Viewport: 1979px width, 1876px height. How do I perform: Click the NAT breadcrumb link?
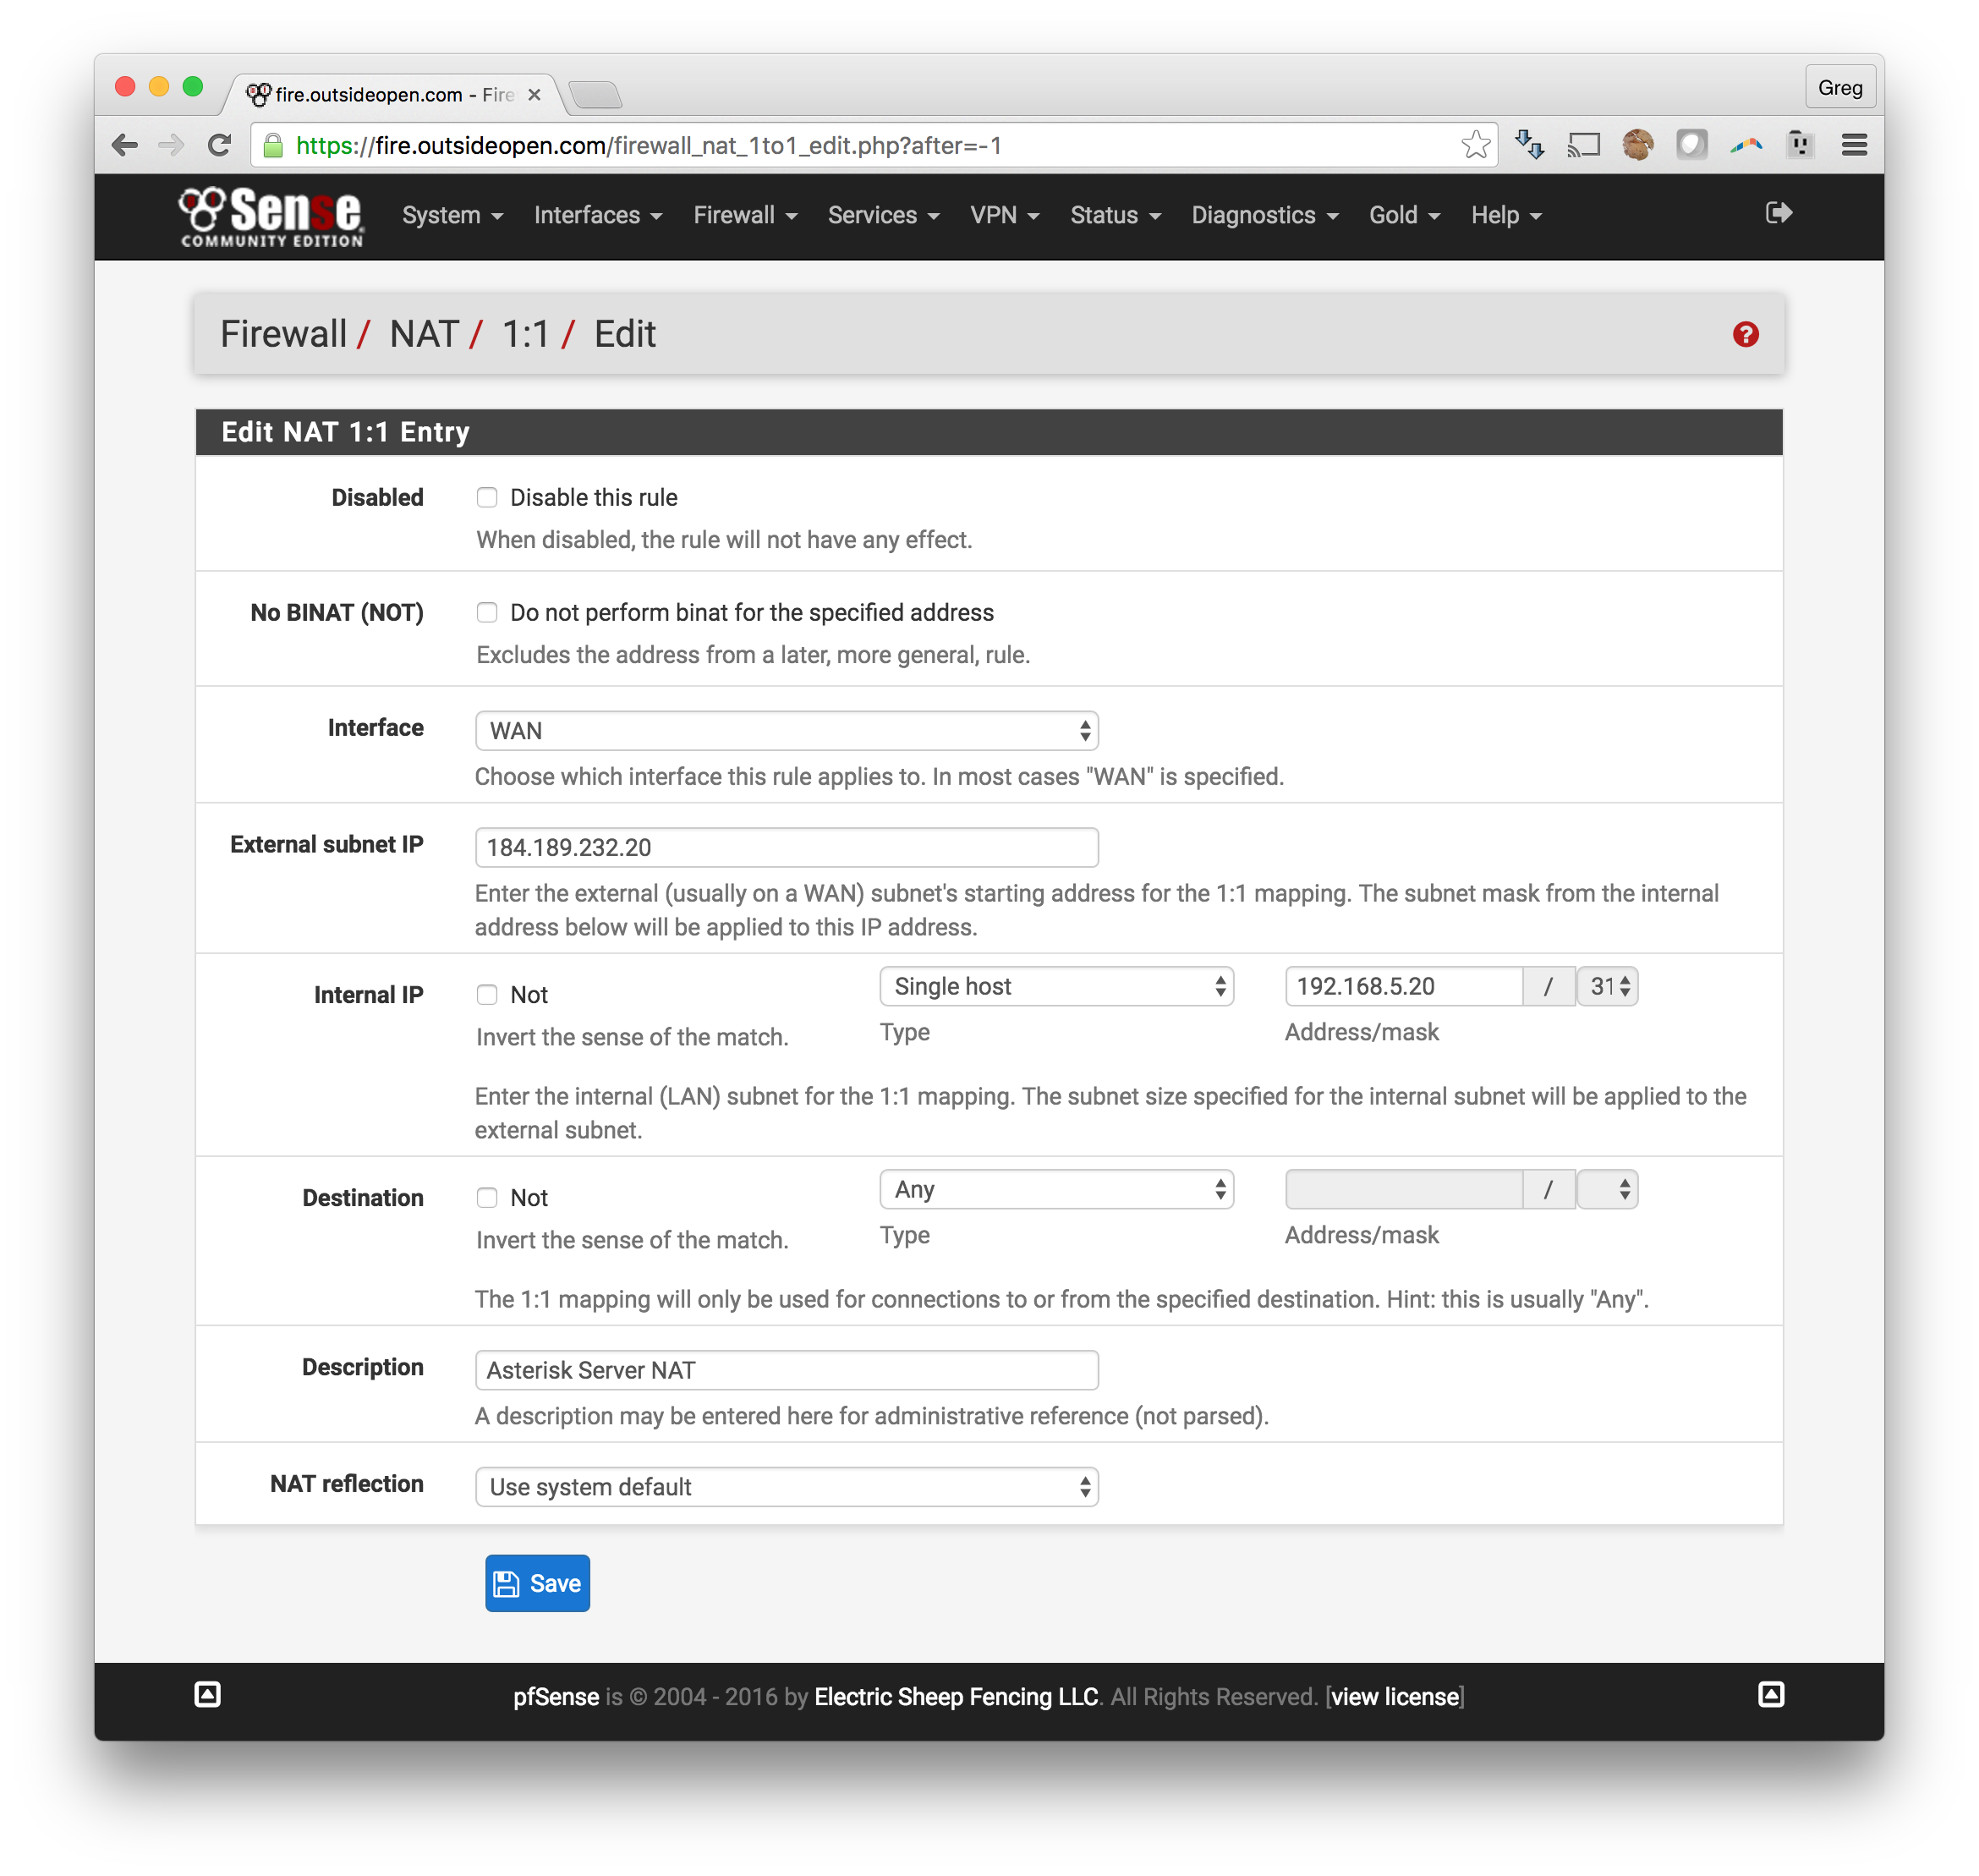(x=424, y=334)
